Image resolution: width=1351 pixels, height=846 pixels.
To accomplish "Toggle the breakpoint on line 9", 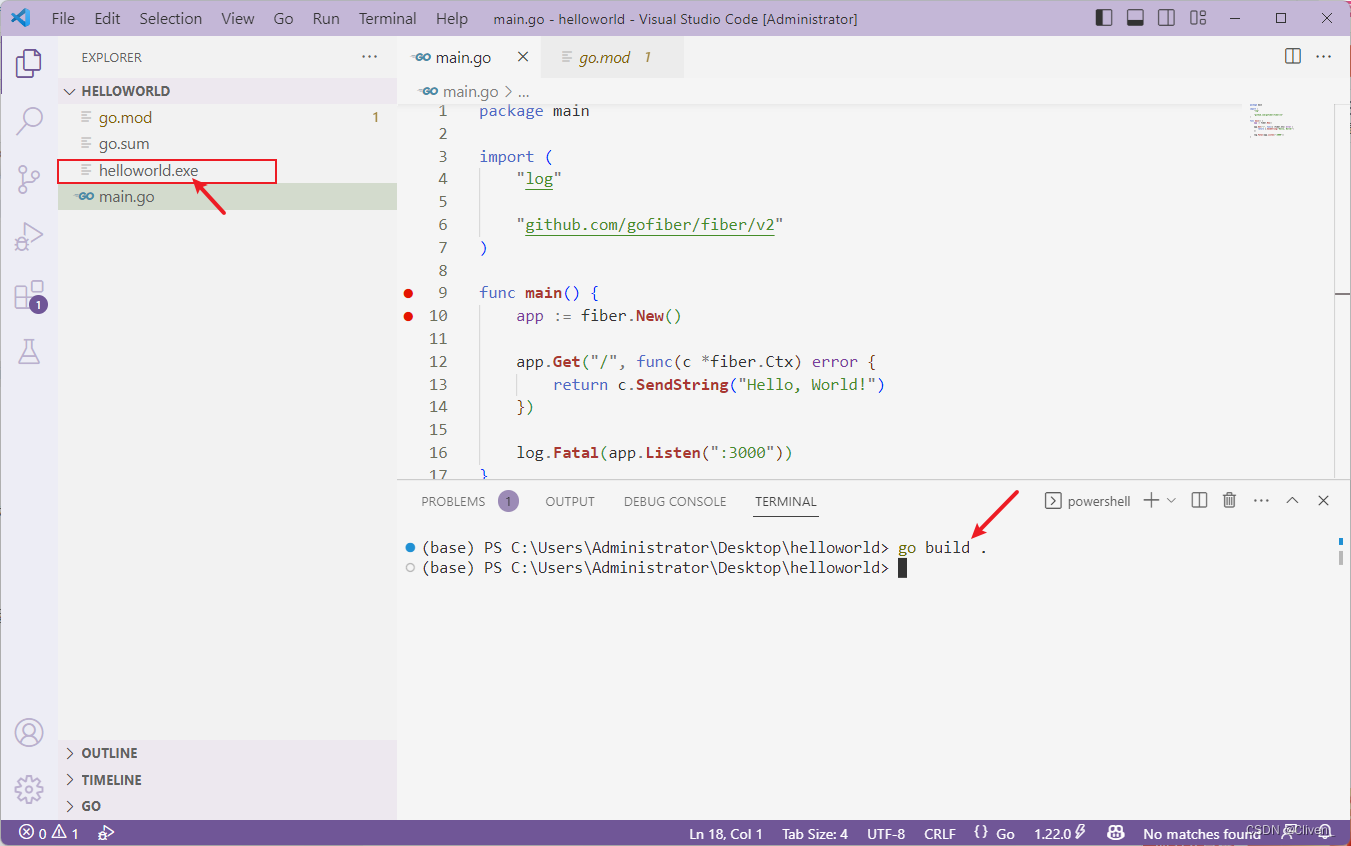I will click(408, 293).
